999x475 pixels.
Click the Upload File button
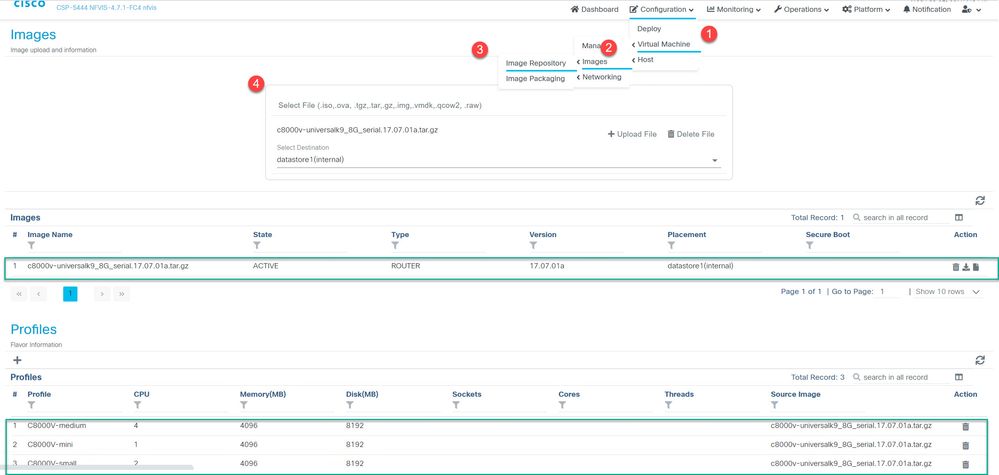pyautogui.click(x=632, y=134)
